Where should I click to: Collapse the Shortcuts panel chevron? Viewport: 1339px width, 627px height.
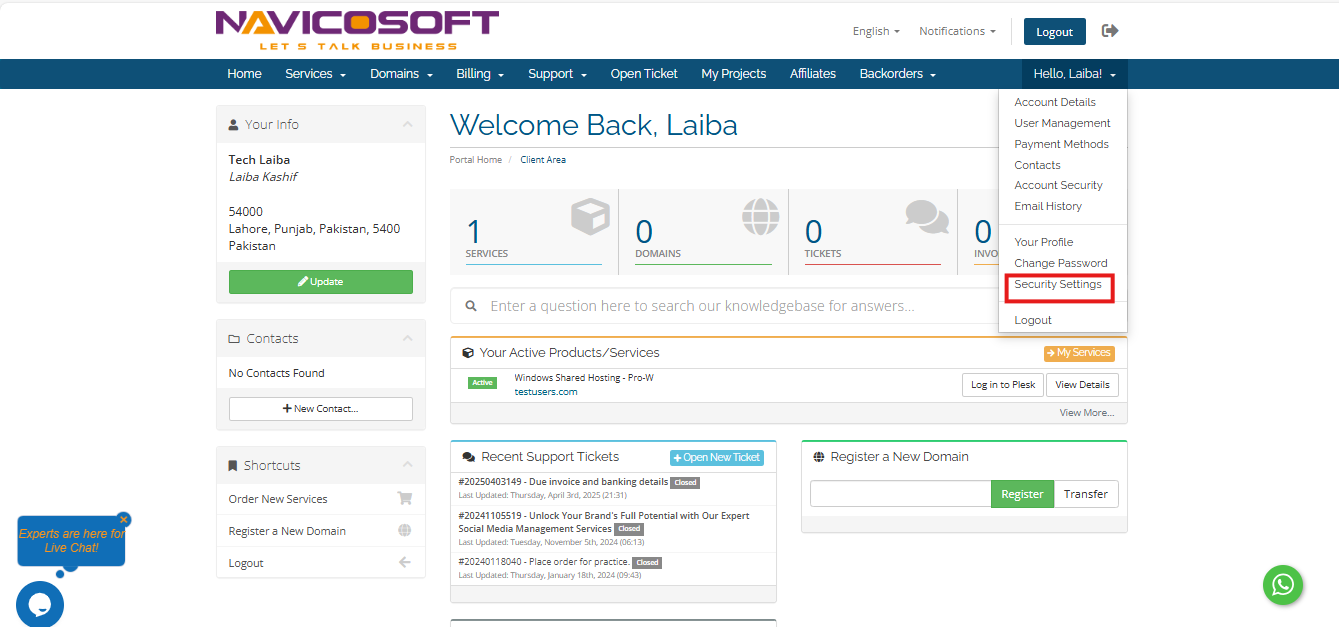[407, 465]
